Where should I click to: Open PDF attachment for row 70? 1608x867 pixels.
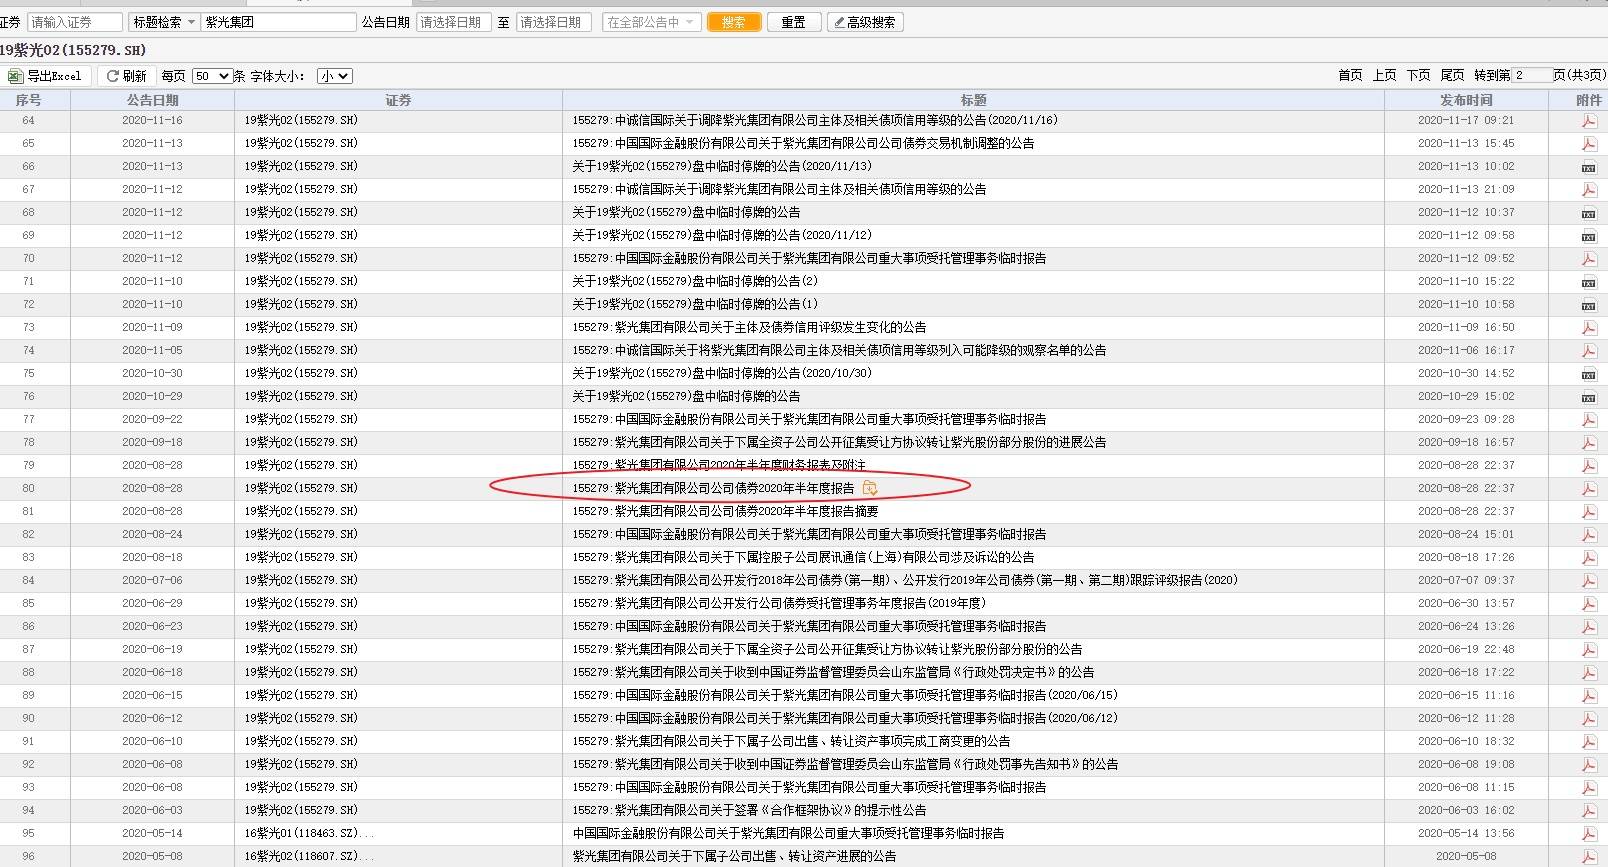(1588, 259)
